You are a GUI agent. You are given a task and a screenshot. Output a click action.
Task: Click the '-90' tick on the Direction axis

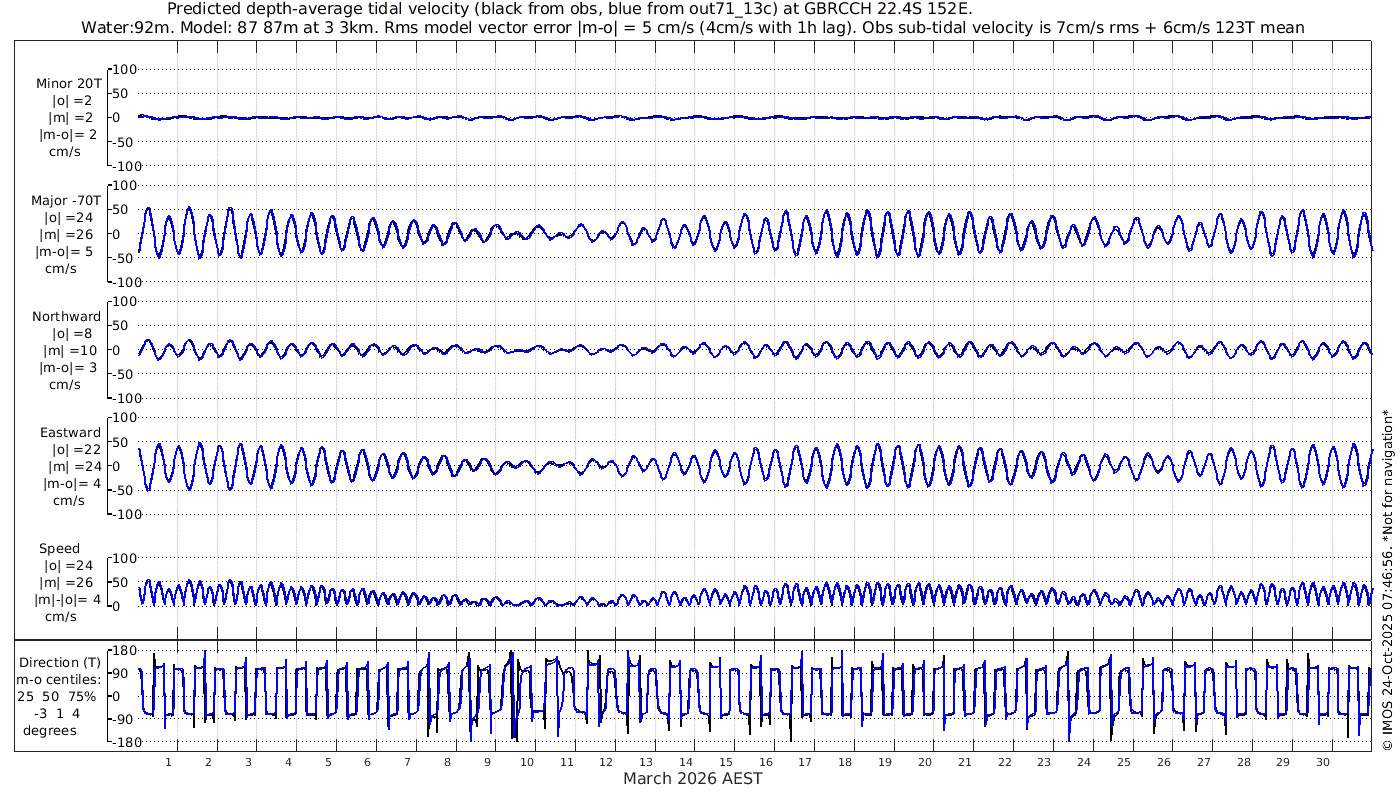click(x=125, y=719)
